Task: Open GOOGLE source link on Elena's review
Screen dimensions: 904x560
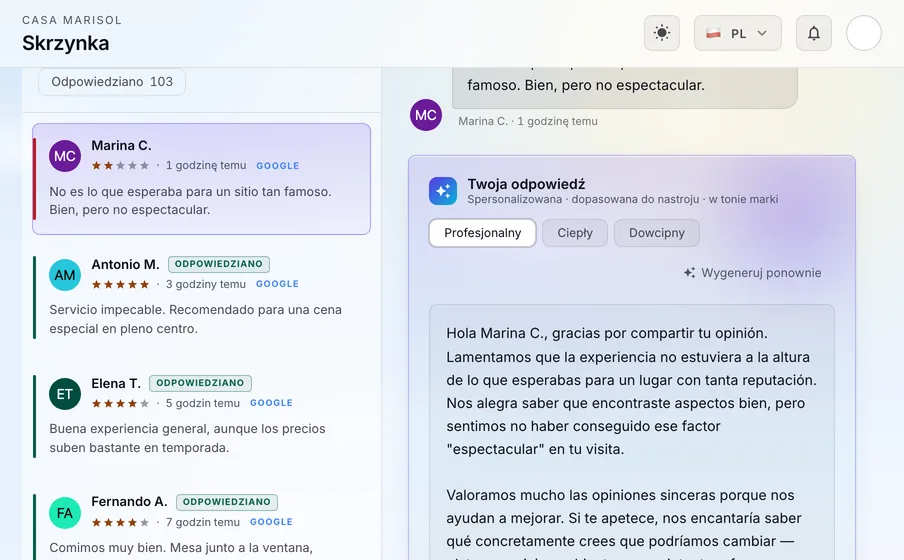Action: 271,403
